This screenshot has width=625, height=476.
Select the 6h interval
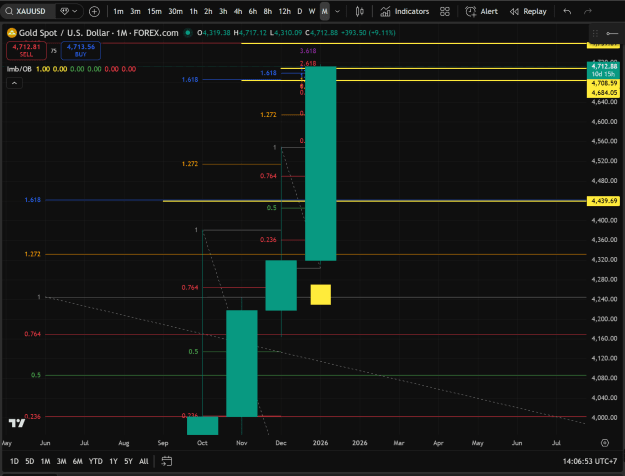[x=253, y=12]
